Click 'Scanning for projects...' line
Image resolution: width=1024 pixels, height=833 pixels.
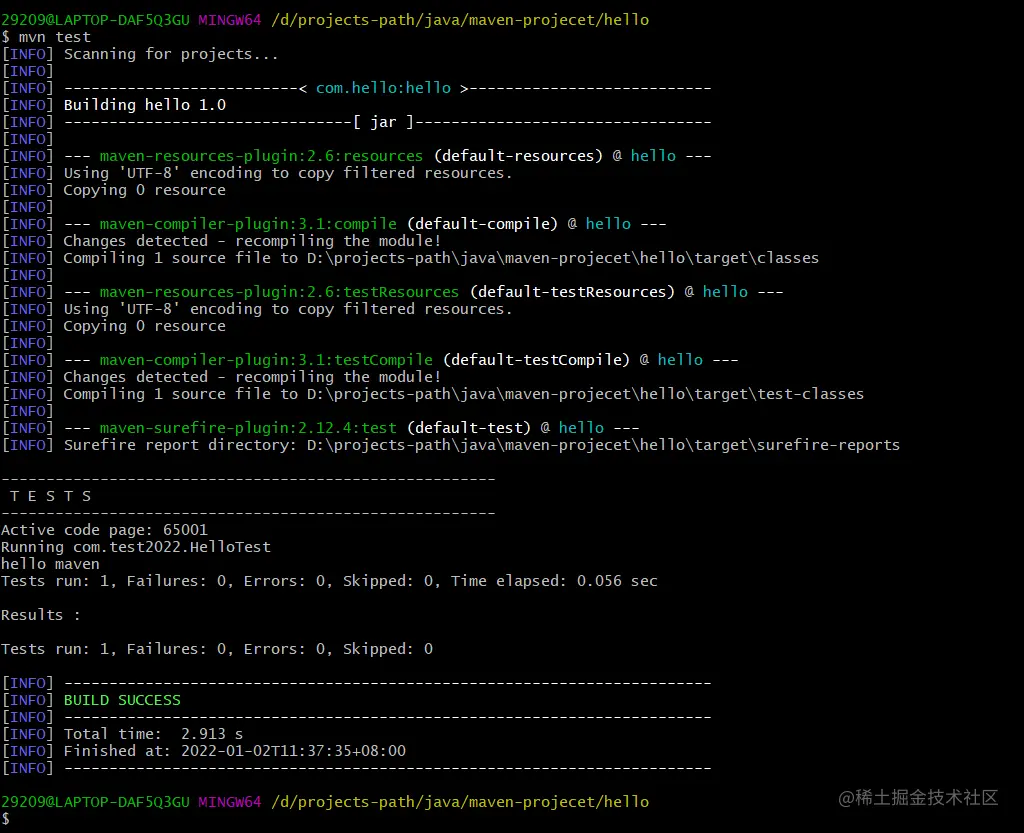pos(171,54)
